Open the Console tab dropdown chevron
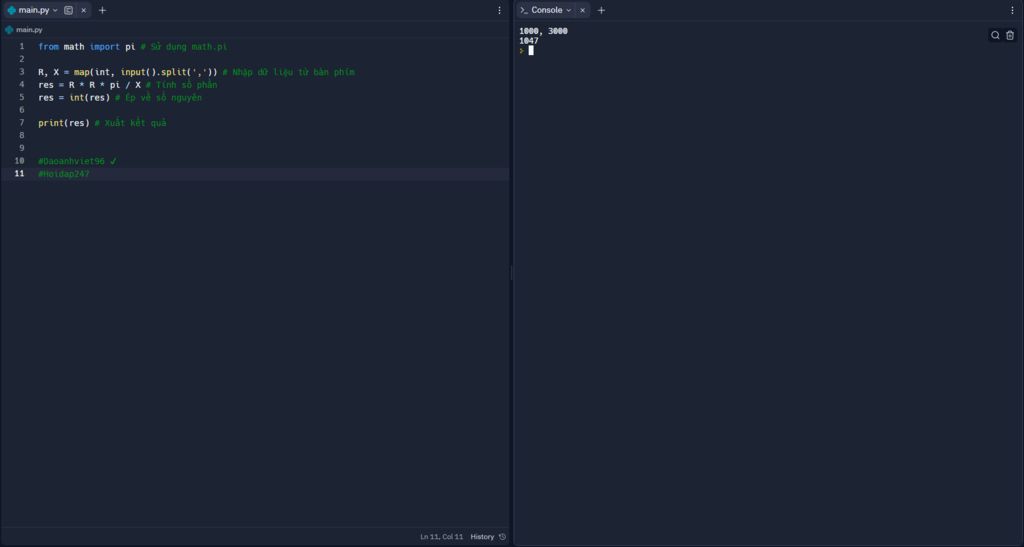 (569, 10)
